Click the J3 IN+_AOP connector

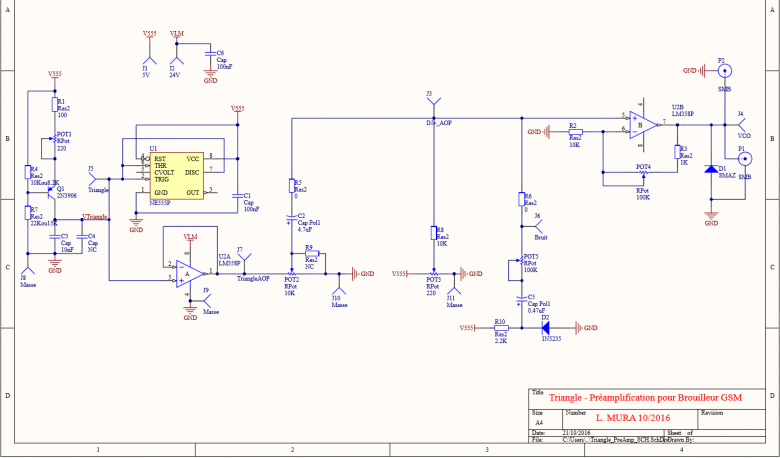click(434, 100)
